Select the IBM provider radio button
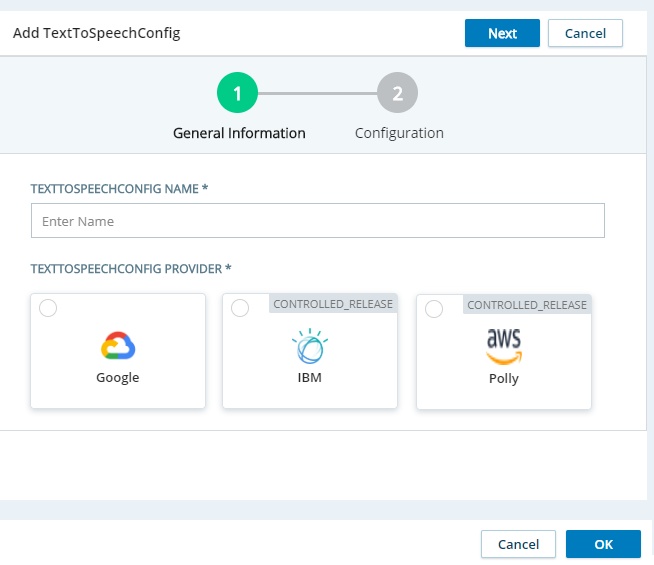This screenshot has height=565, width=654. click(x=240, y=308)
